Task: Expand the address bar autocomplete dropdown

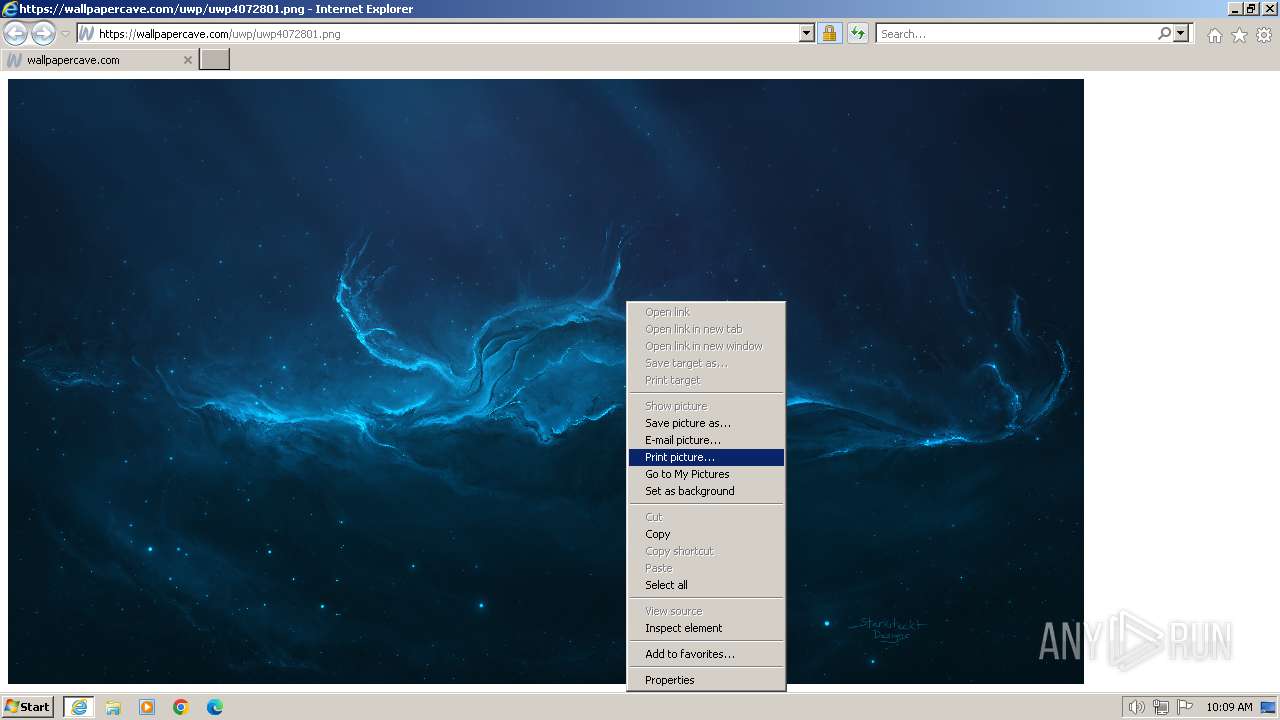Action: [807, 34]
